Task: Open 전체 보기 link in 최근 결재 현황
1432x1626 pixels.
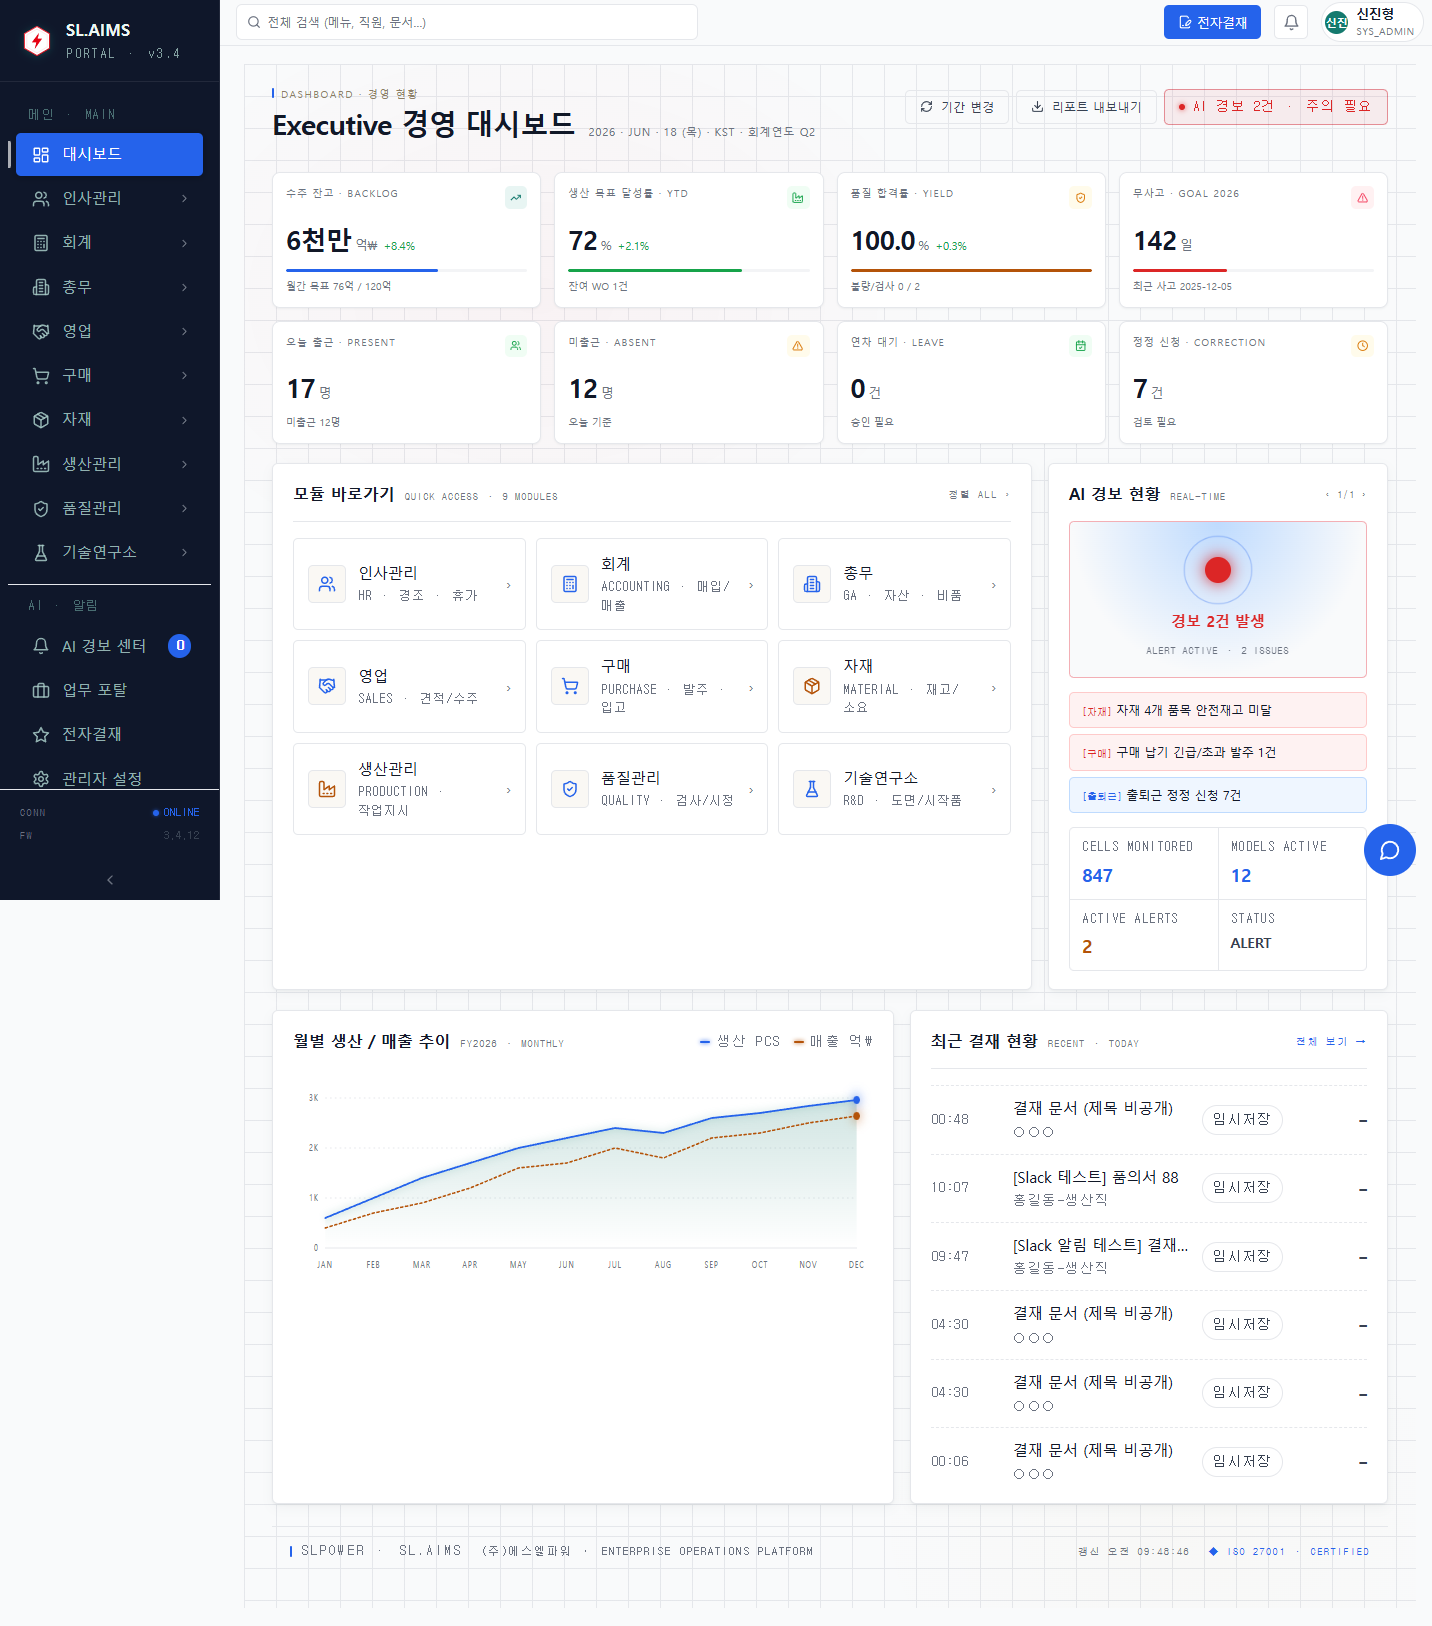Action: [1331, 1042]
